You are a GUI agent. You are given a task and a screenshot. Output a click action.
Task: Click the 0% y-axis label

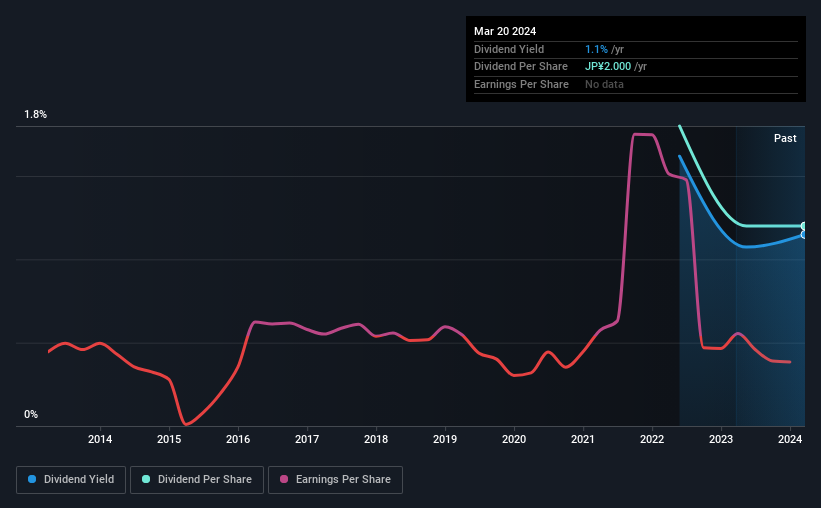click(x=31, y=415)
